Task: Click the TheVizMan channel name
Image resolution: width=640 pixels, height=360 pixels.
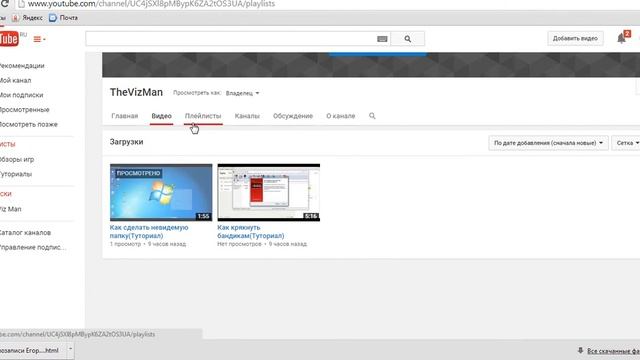Action: pos(136,92)
